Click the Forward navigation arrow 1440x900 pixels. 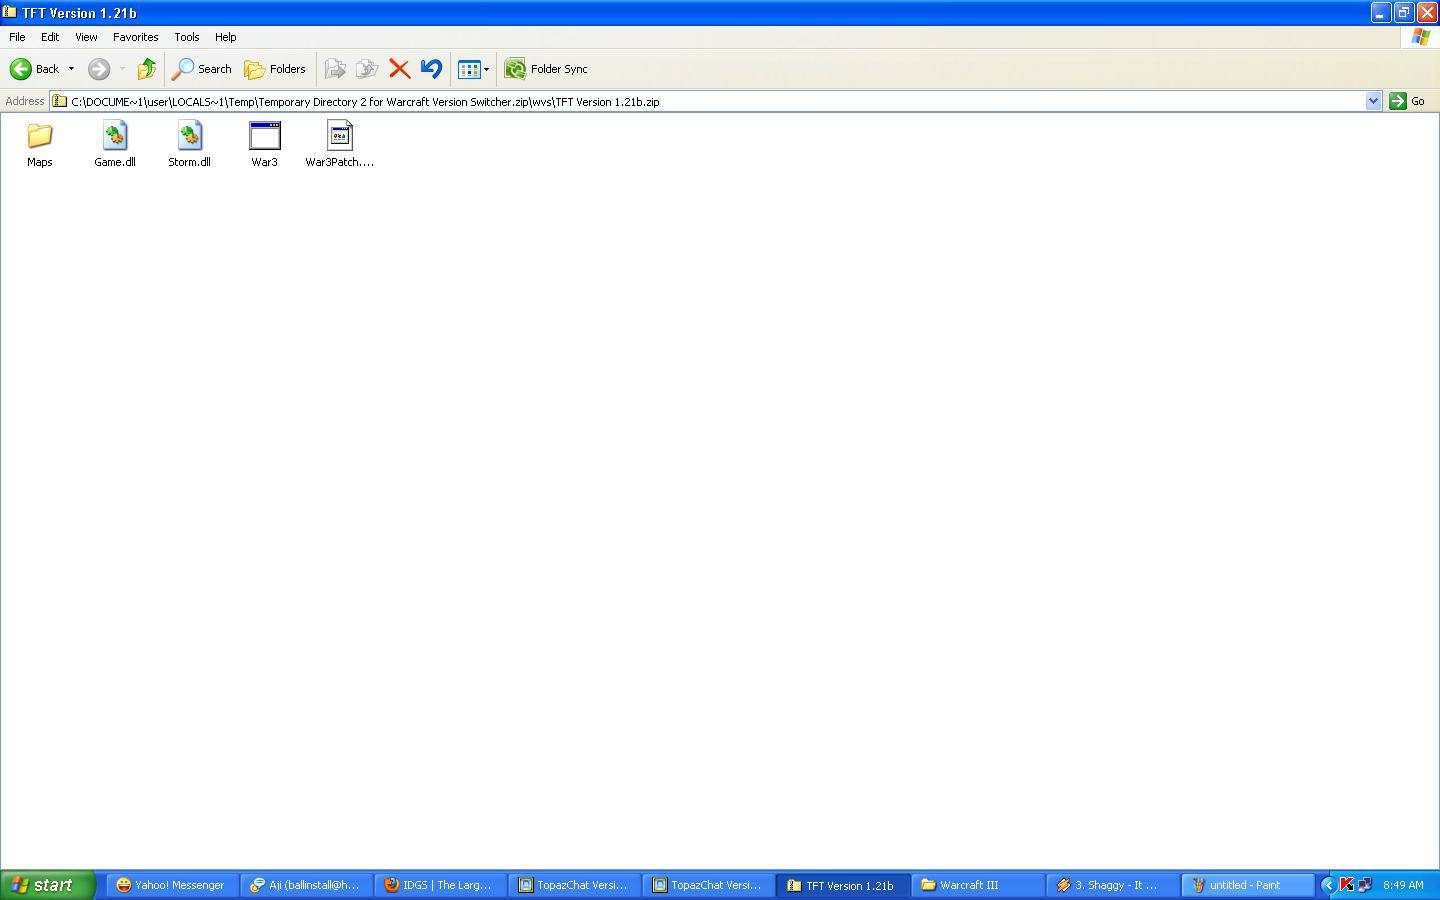tap(98, 69)
